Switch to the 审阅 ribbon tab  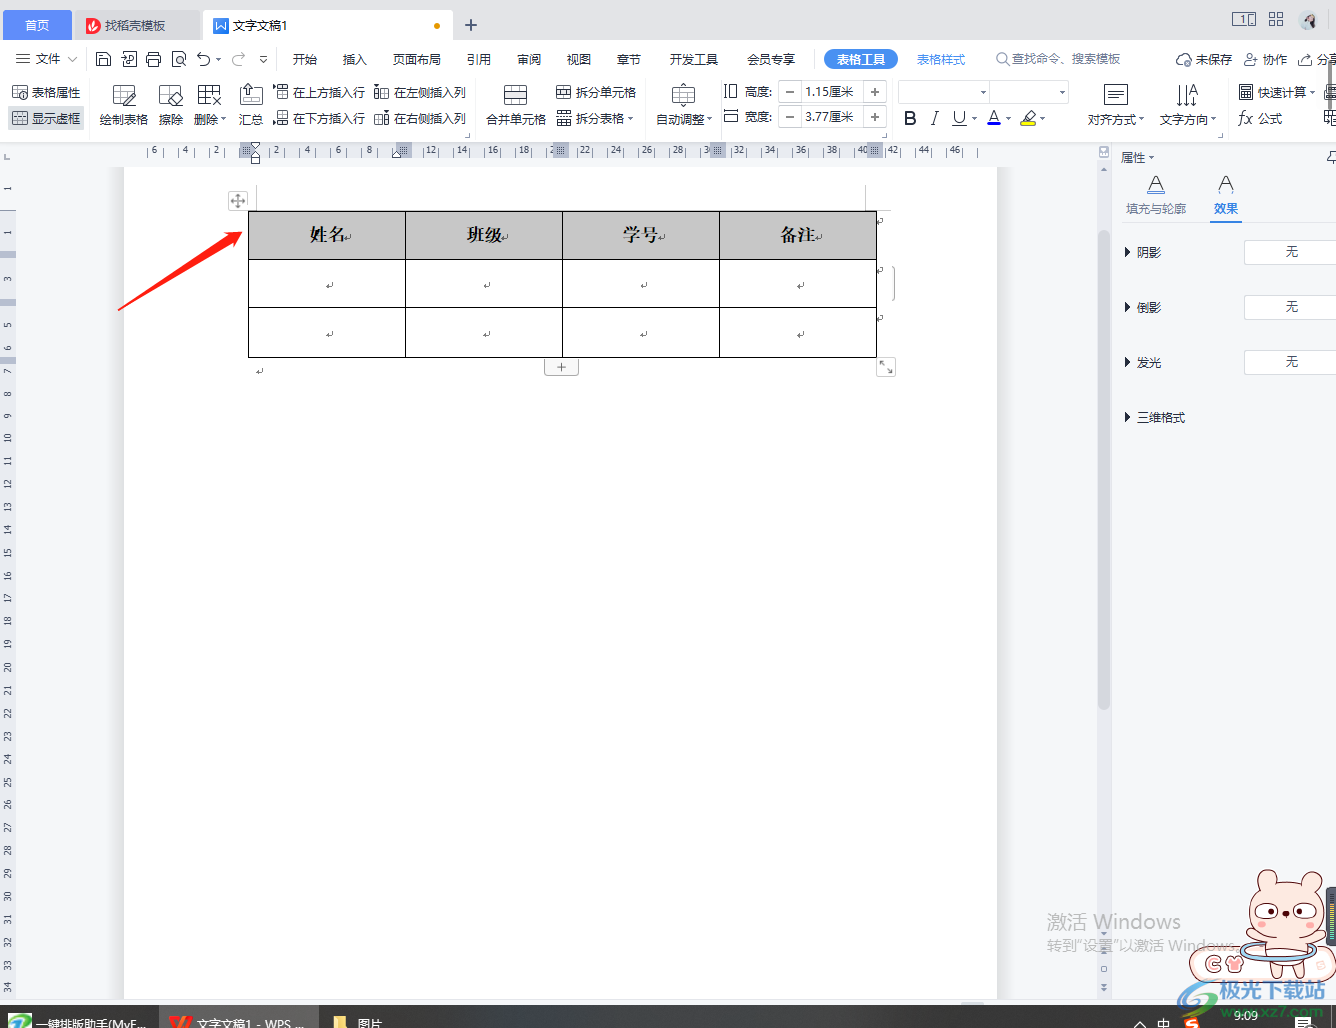tap(530, 59)
